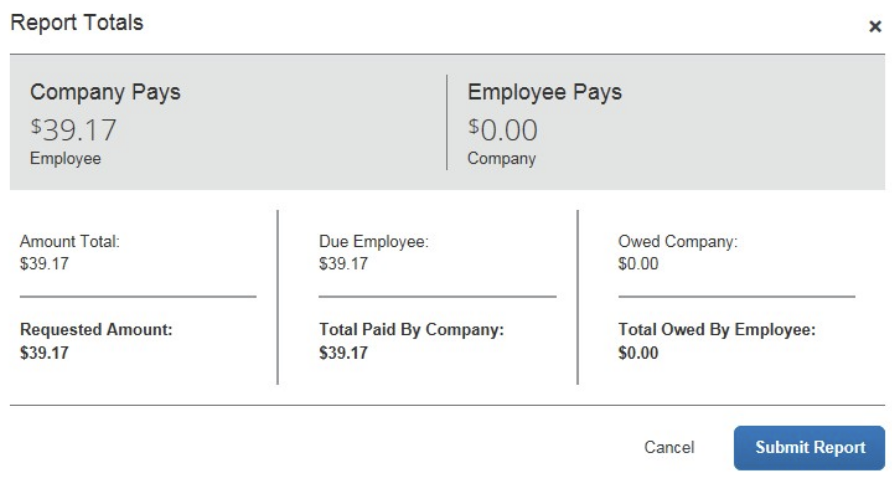Click the value beneath Due Employee
892x484 pixels.
[x=343, y=264]
